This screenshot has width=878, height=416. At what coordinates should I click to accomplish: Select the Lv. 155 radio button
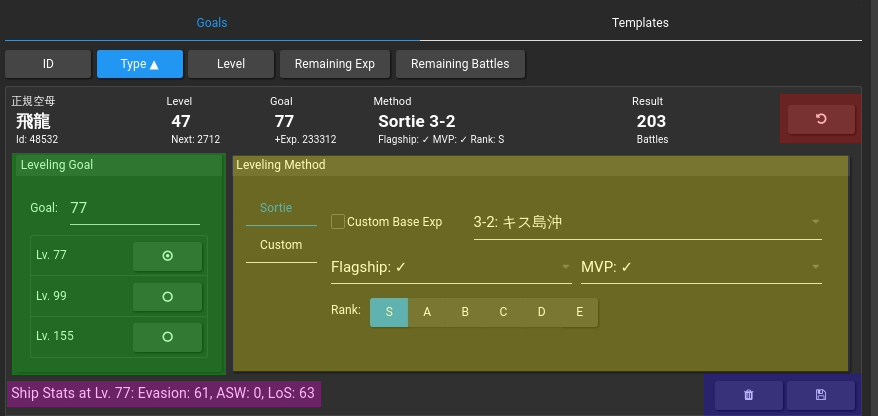tap(167, 337)
